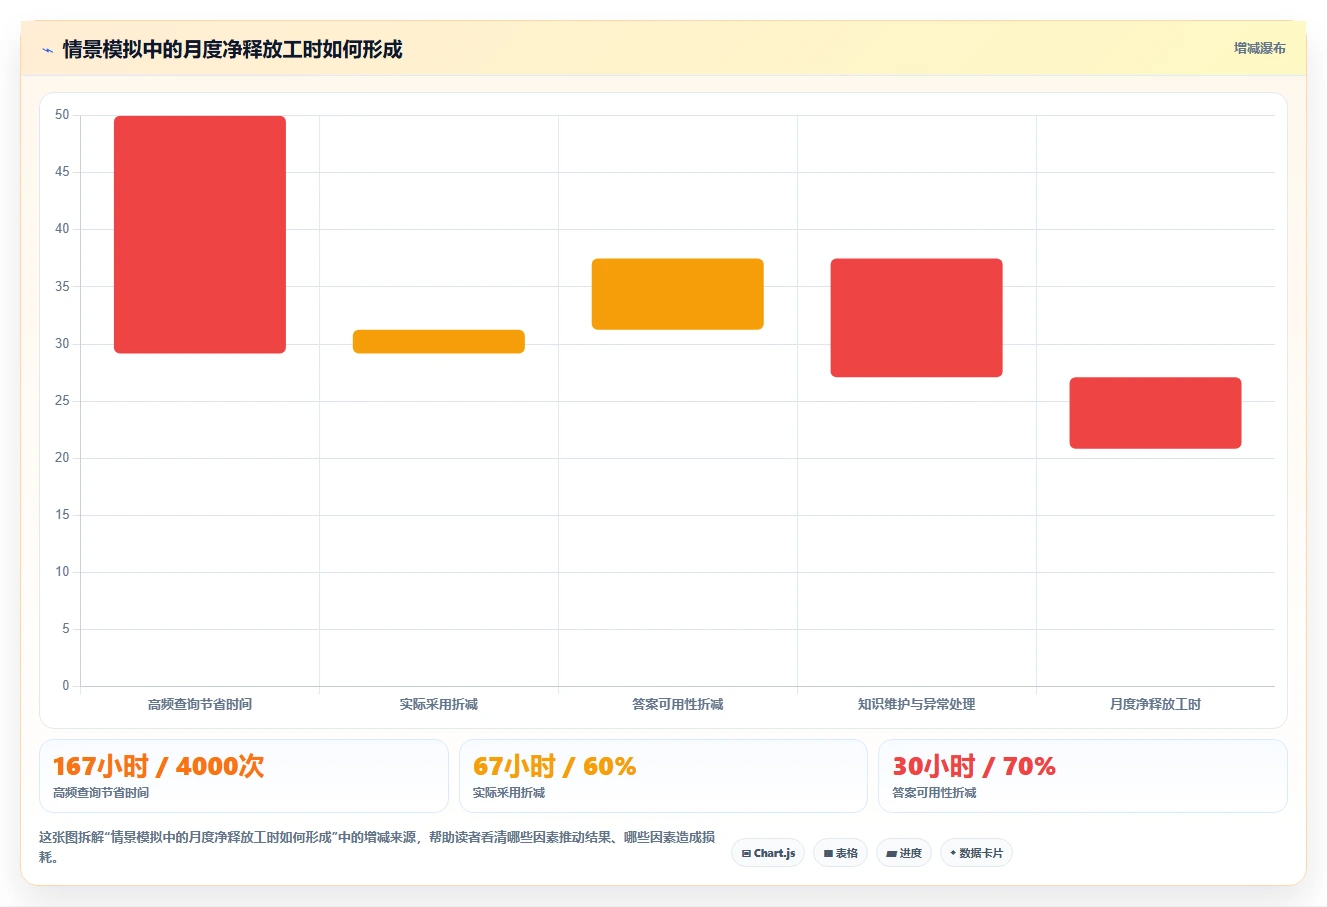Click the description paragraph below the cards
Viewport: 1327px width, 907px height.
point(377,847)
